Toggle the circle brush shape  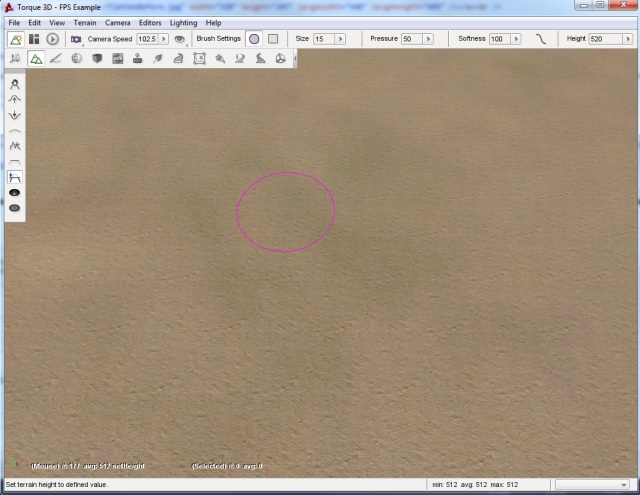click(x=254, y=39)
